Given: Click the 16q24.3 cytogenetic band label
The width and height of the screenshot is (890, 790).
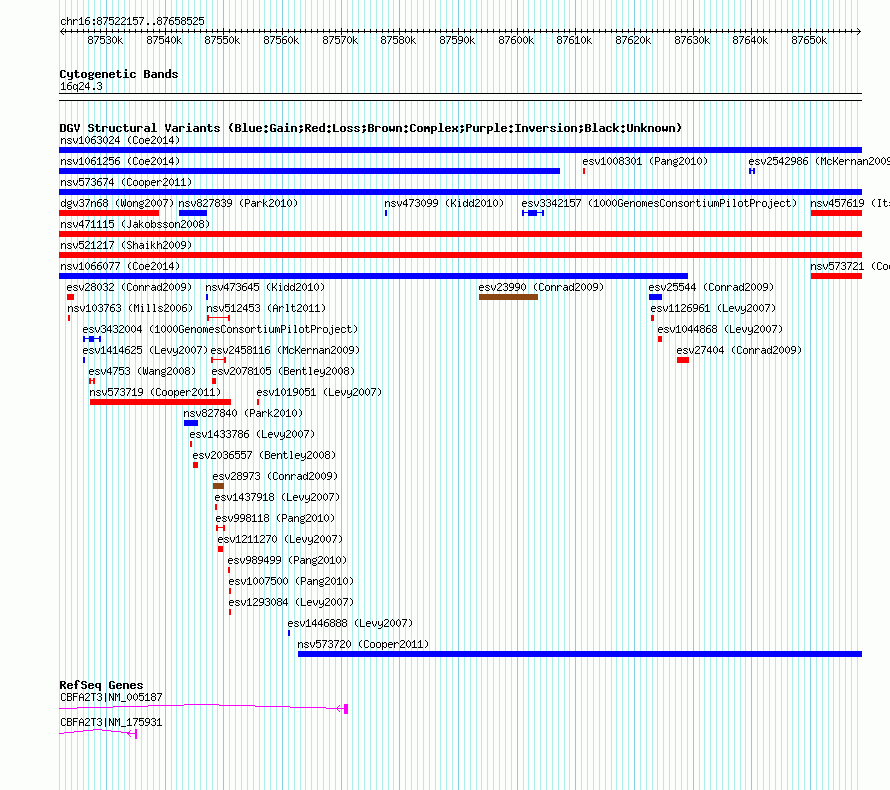Looking at the screenshot, I should [x=81, y=86].
